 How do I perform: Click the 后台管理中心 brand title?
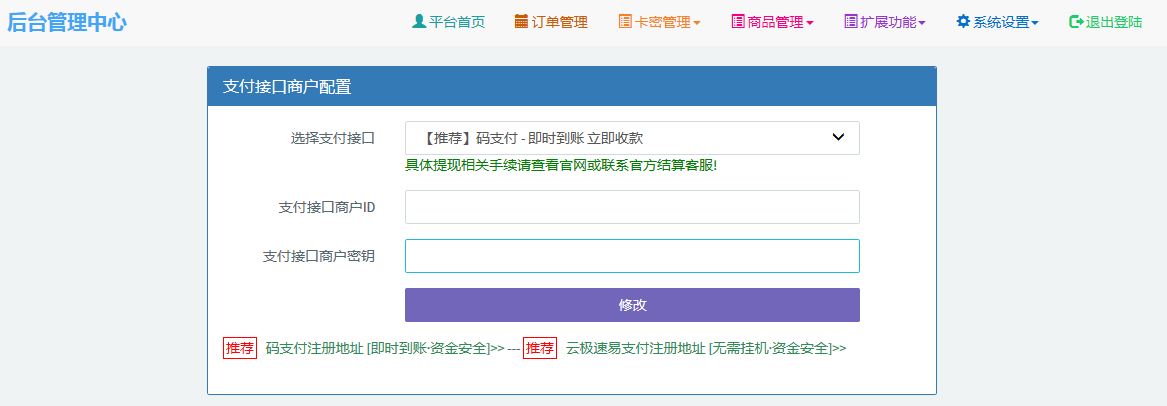tap(67, 22)
